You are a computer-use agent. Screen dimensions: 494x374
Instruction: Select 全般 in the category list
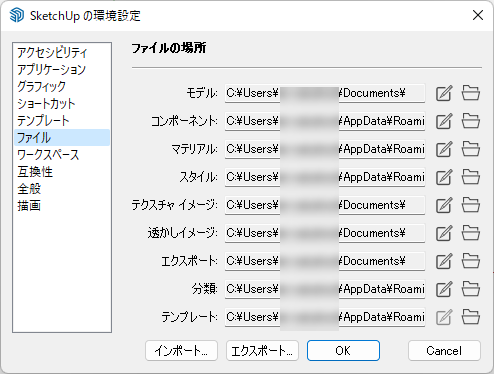(62, 189)
